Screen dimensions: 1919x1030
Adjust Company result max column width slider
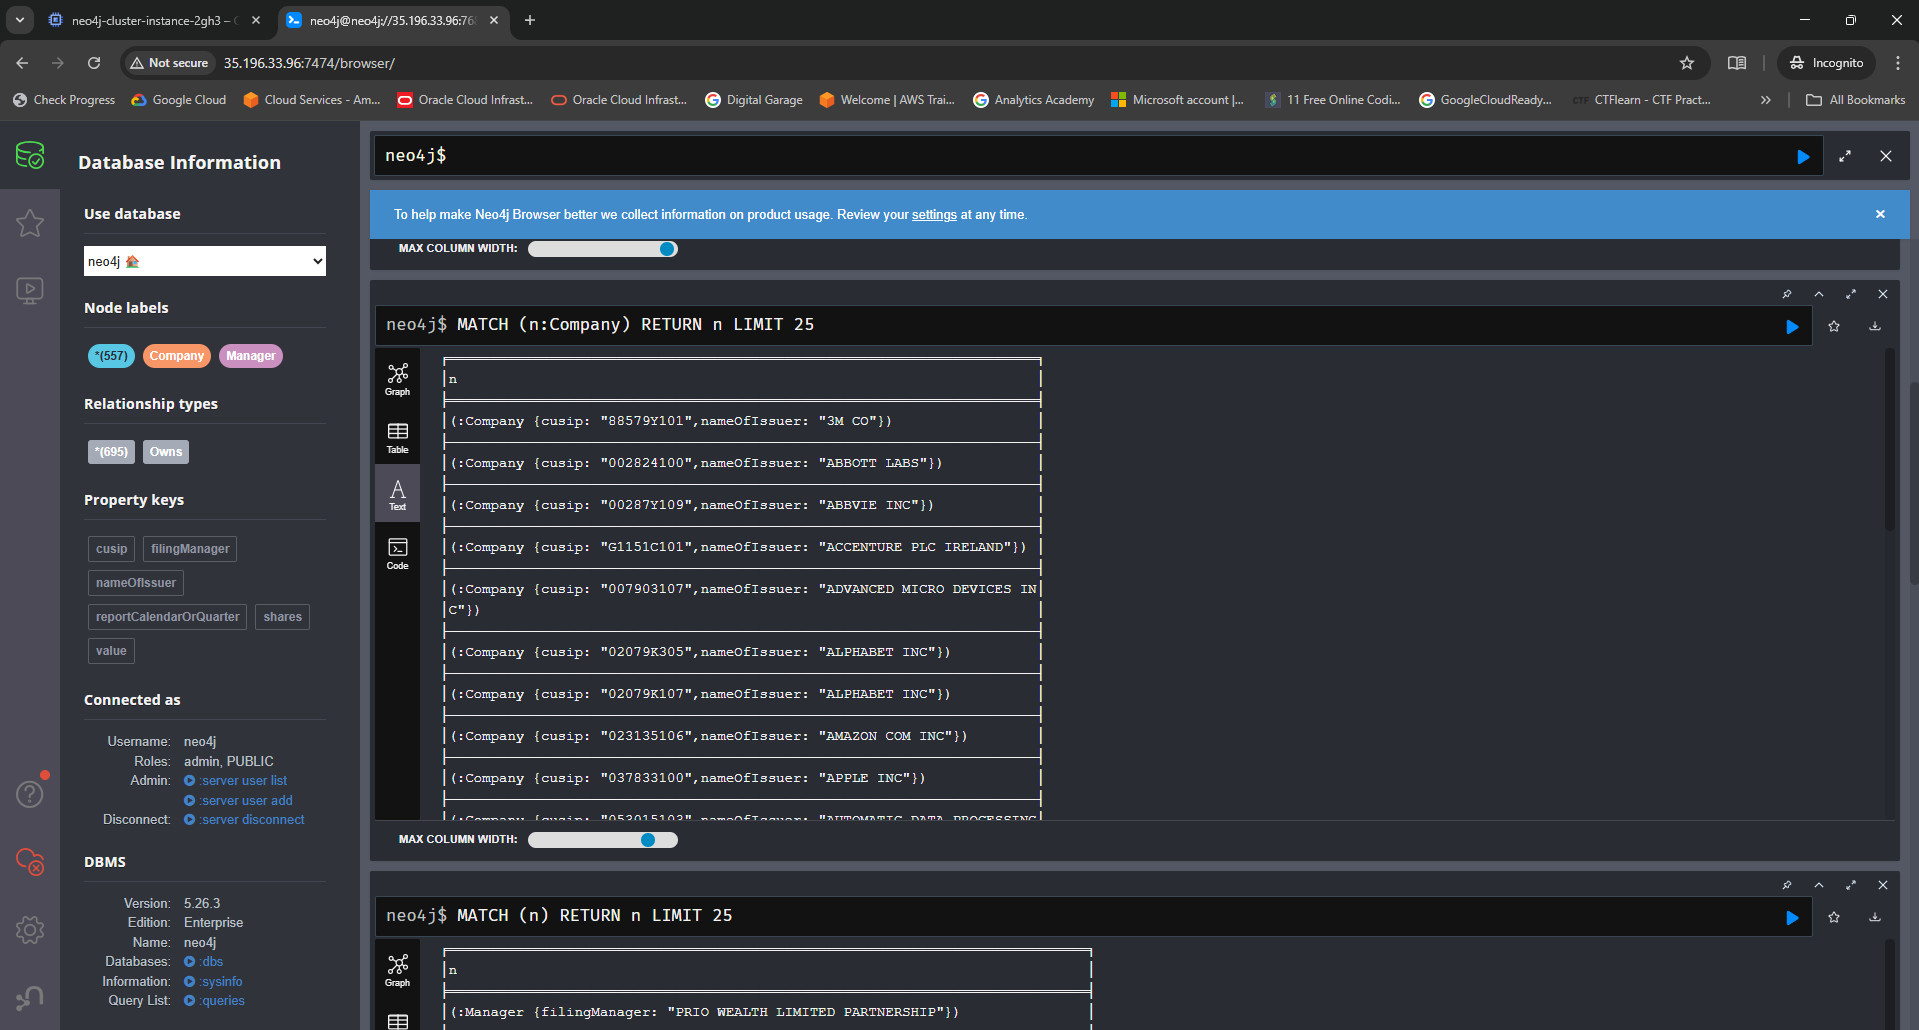click(x=603, y=840)
